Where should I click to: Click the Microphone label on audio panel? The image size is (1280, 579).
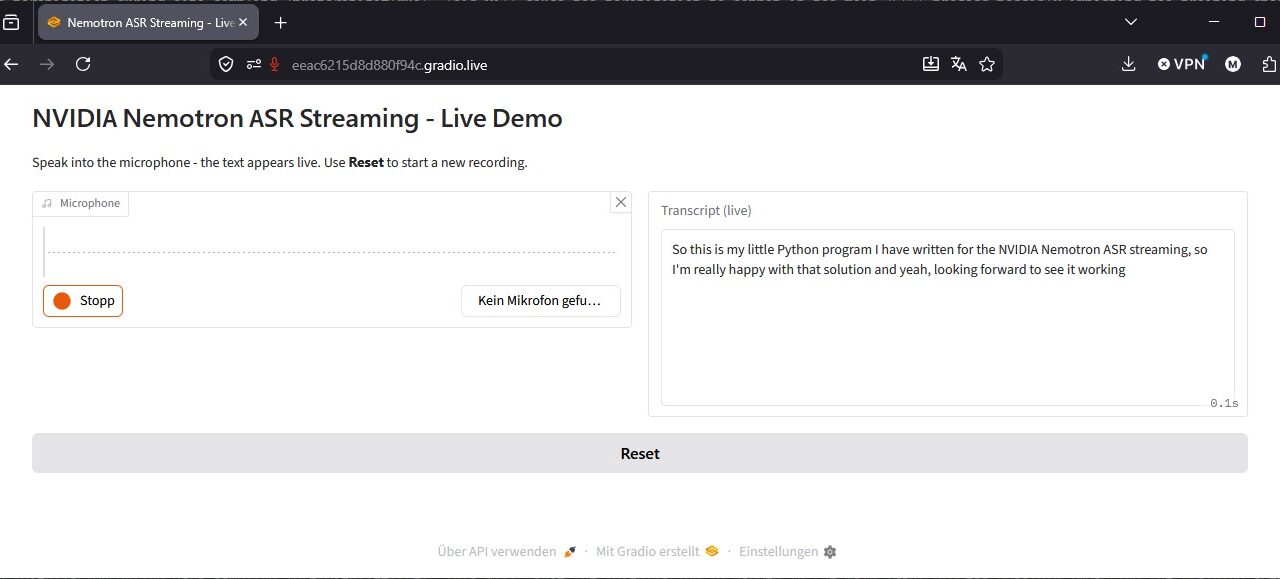[81, 203]
